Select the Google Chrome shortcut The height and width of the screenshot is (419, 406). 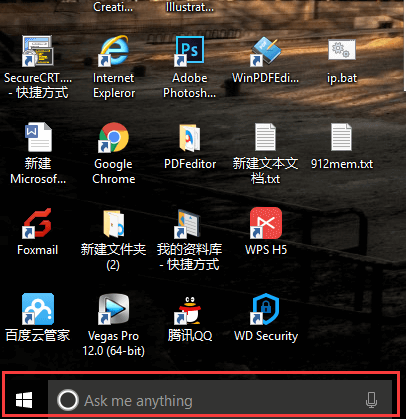(x=114, y=137)
